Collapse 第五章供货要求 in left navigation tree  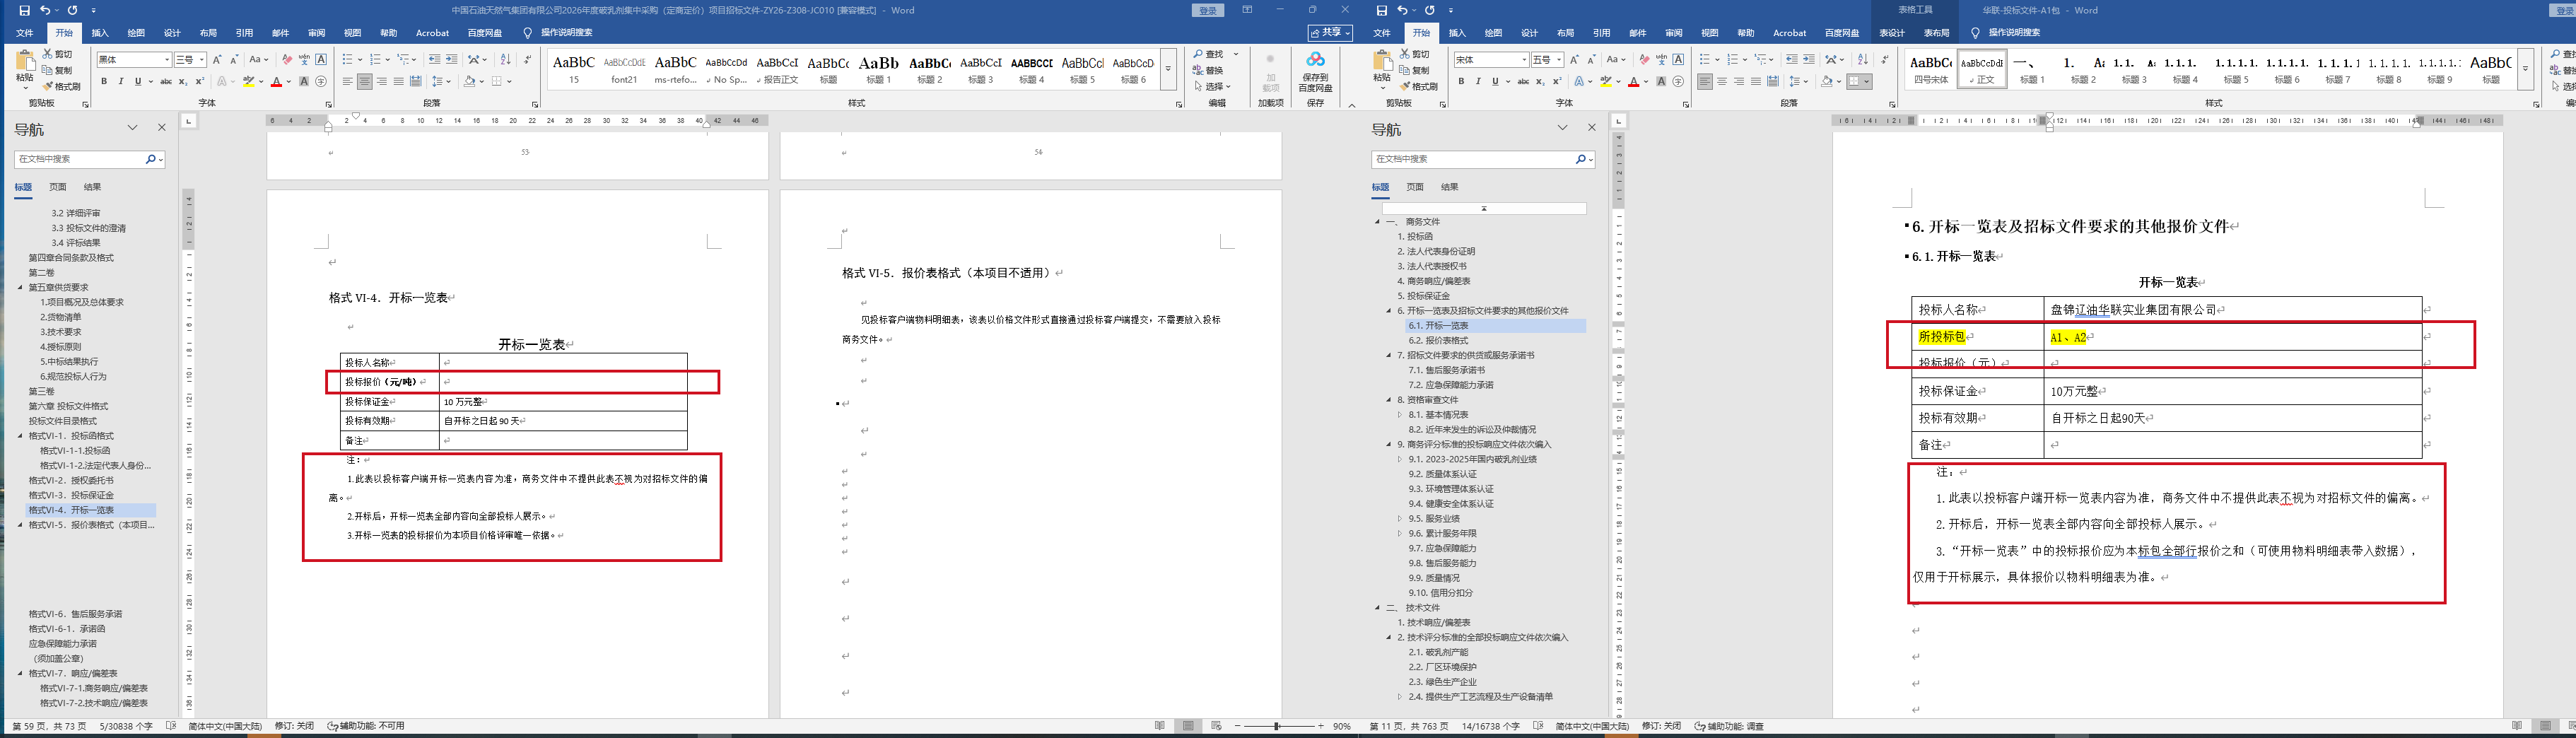coord(20,287)
